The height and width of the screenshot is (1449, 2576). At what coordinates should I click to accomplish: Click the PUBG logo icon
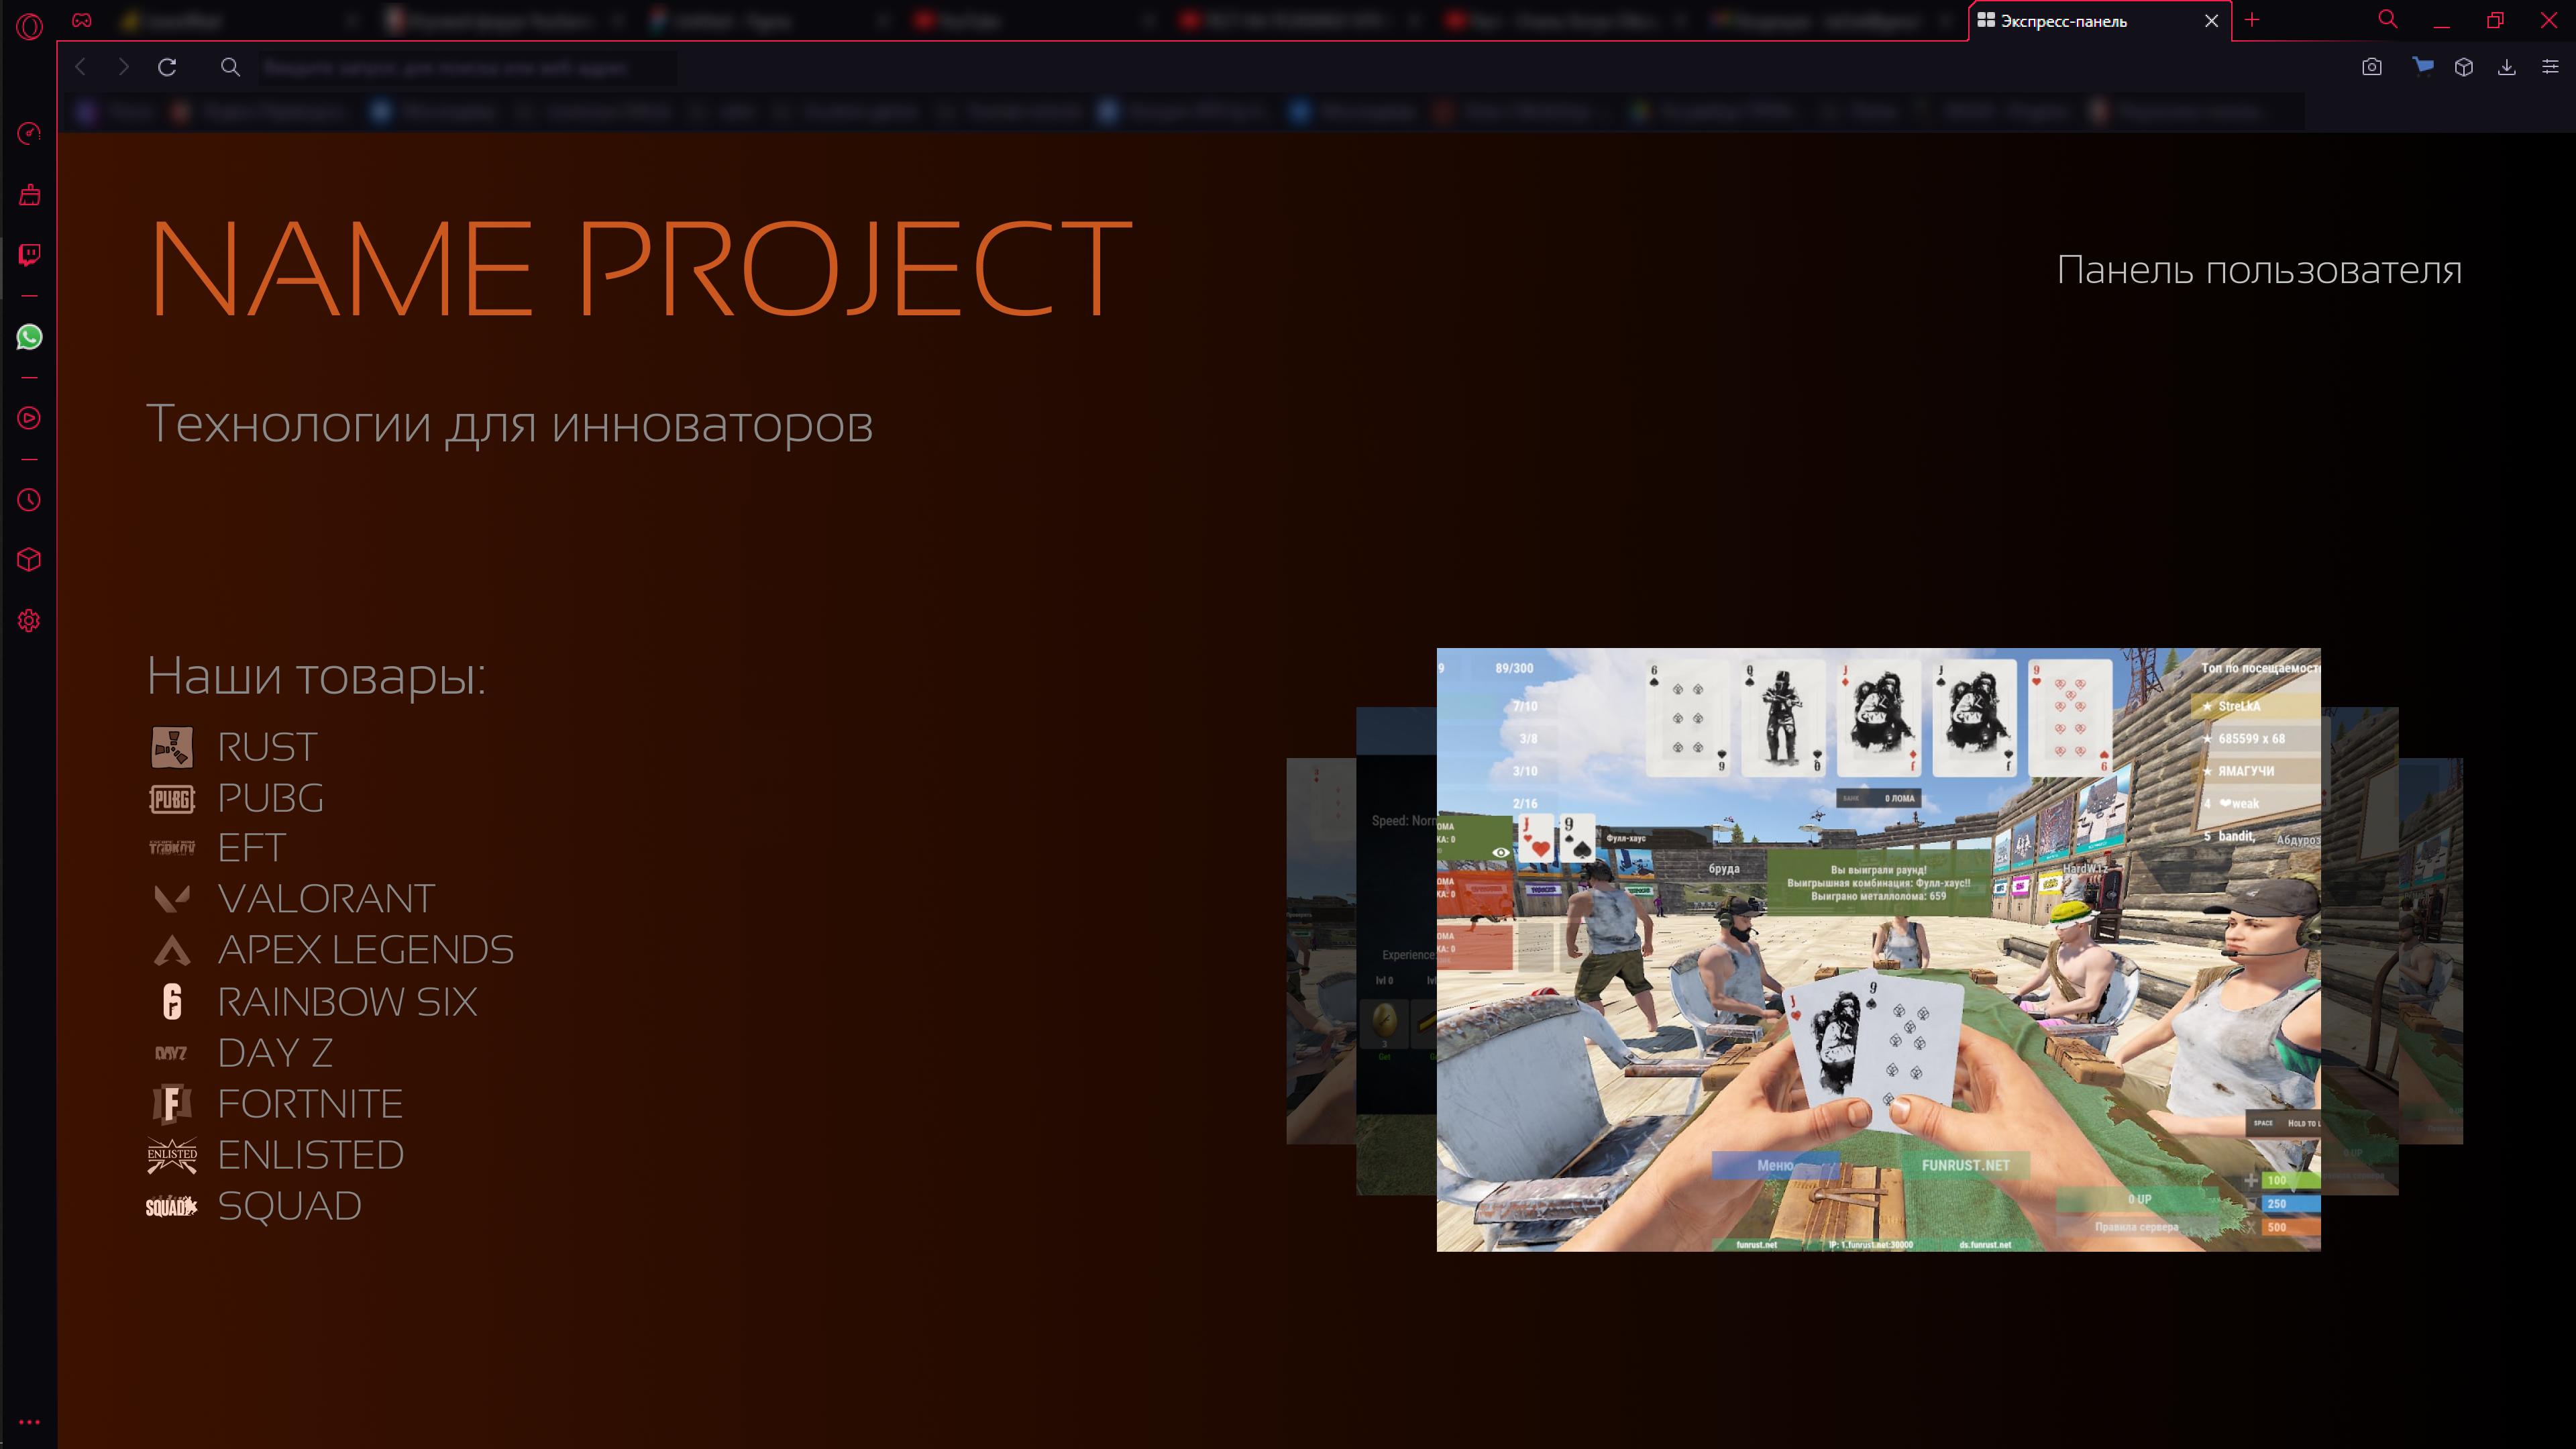(x=172, y=799)
